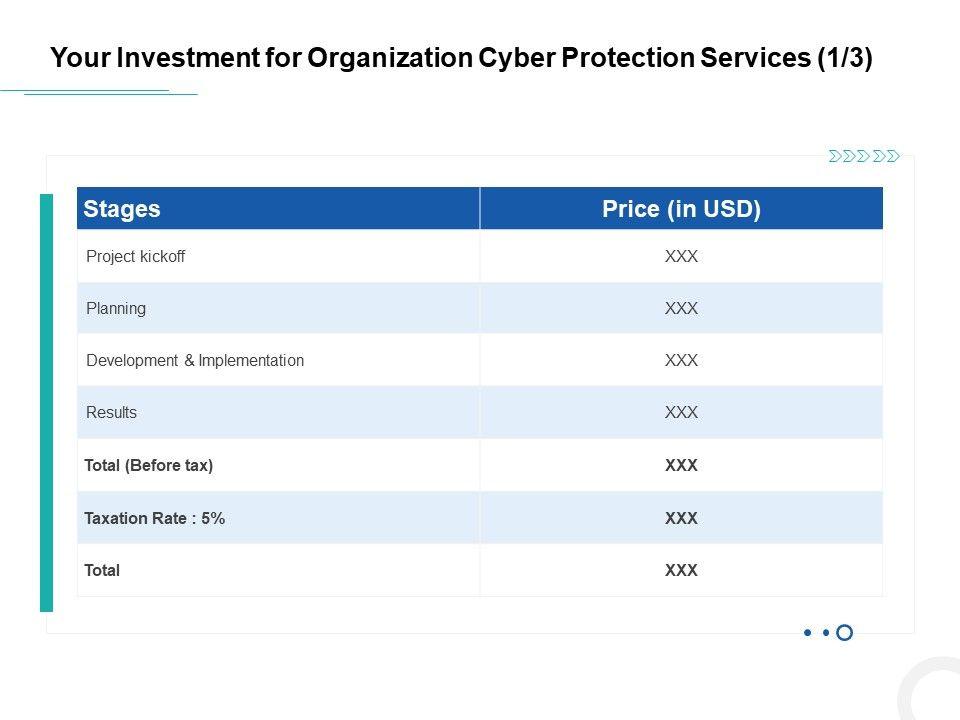This screenshot has width=960, height=720.
Task: Click Taxation Rate : 5% cell
Action: [155, 518]
